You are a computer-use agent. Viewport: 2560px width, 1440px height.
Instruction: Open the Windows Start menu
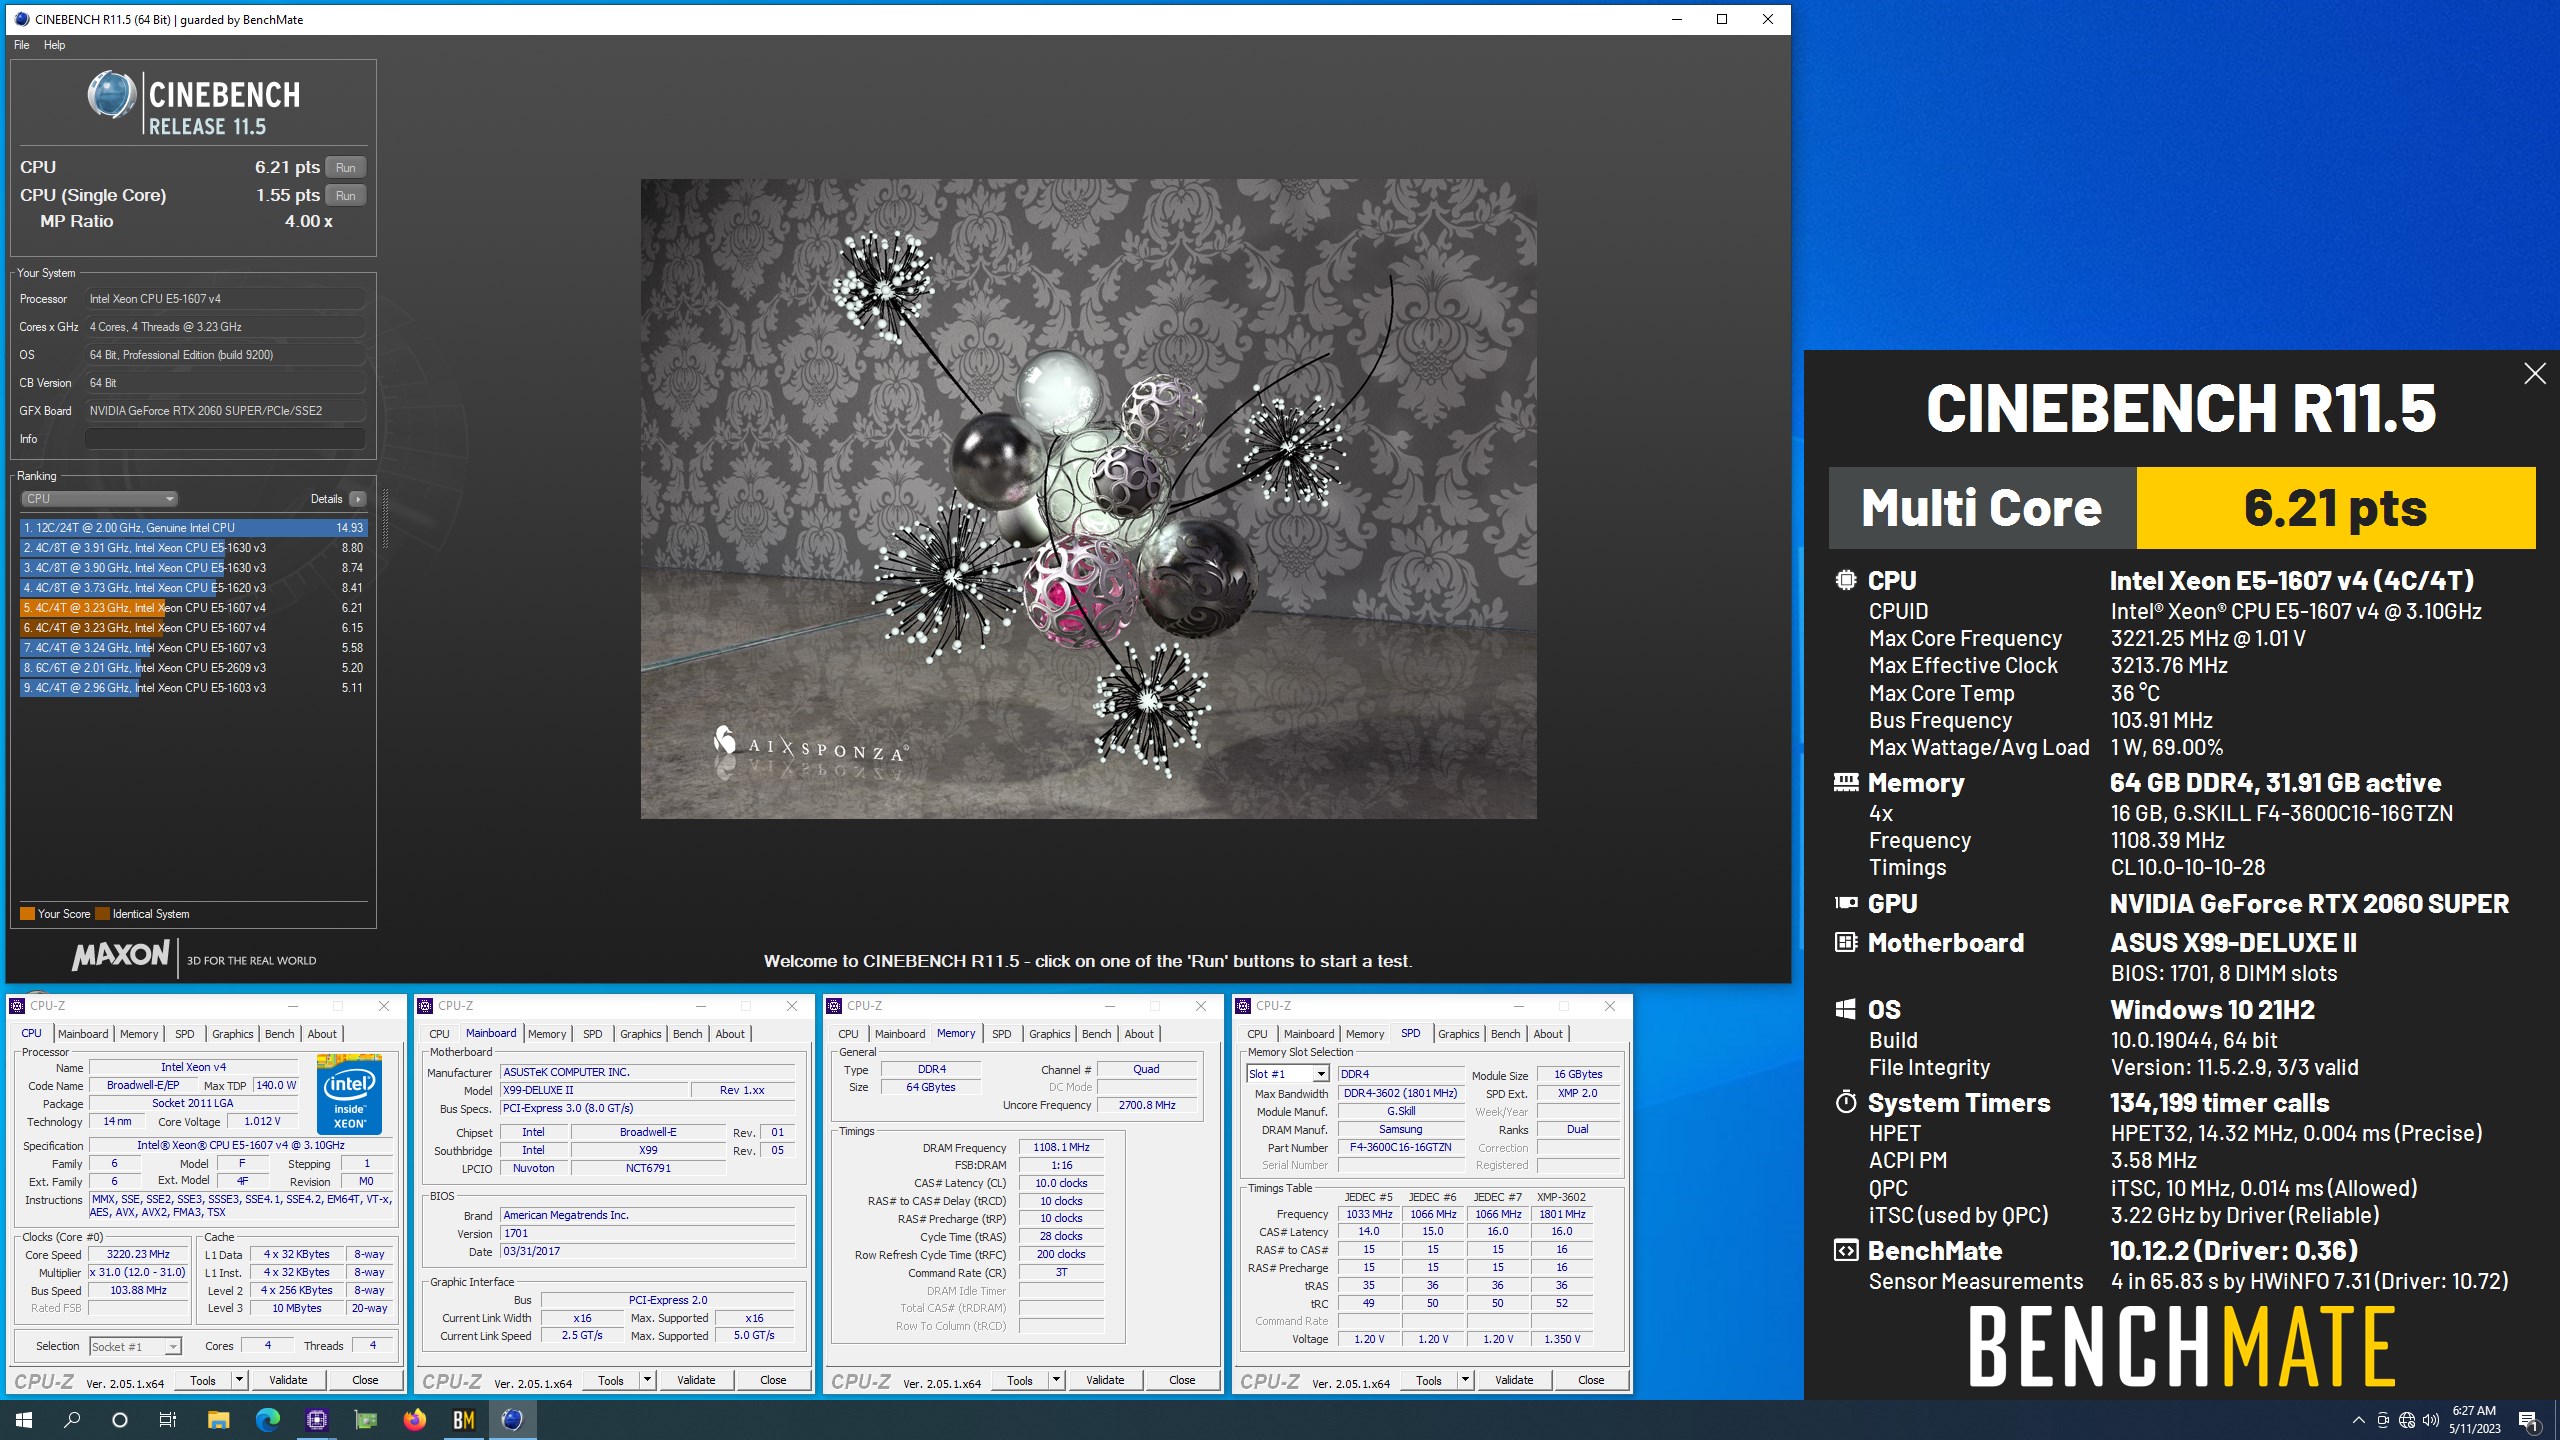tap(24, 1420)
